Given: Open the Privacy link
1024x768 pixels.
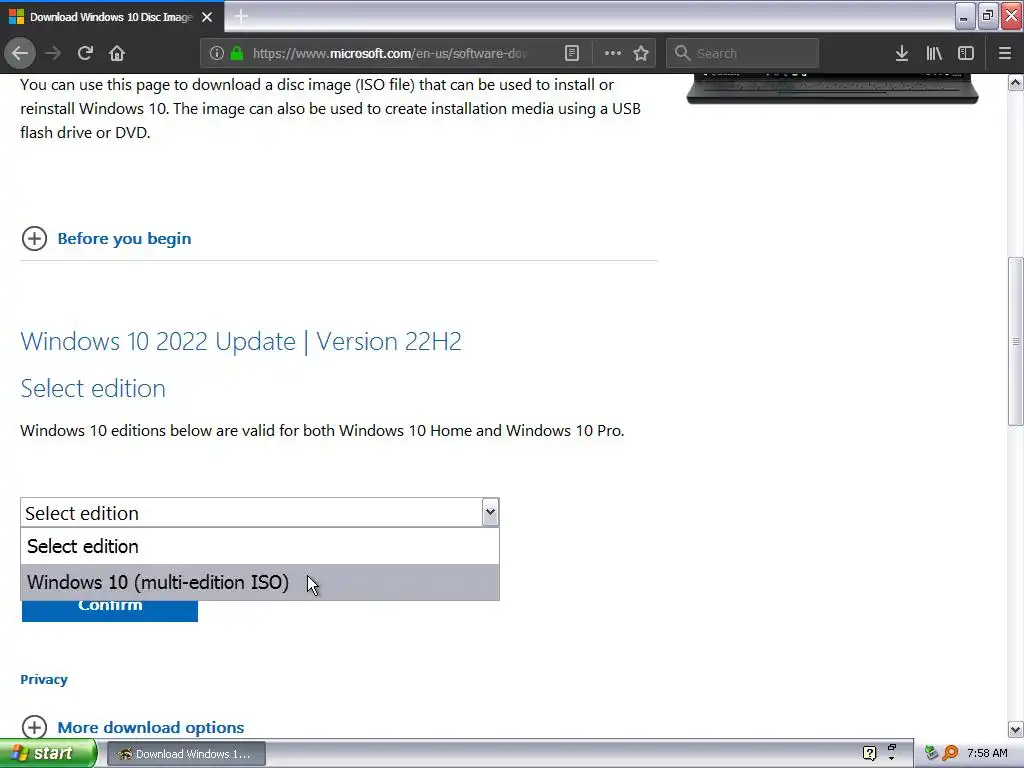Looking at the screenshot, I should pos(44,679).
